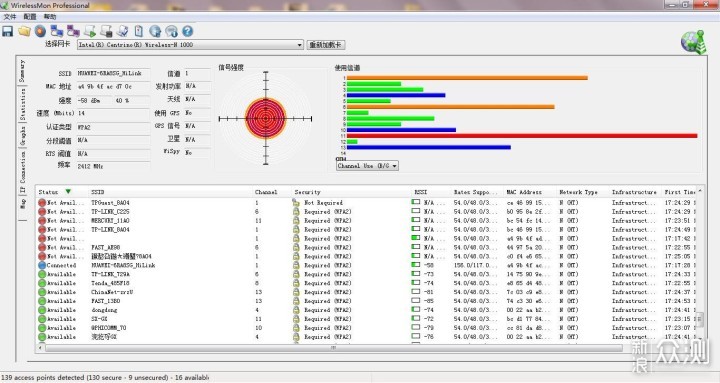
Task: Click the 重新加载卡 reload cards button
Action: pos(326,45)
